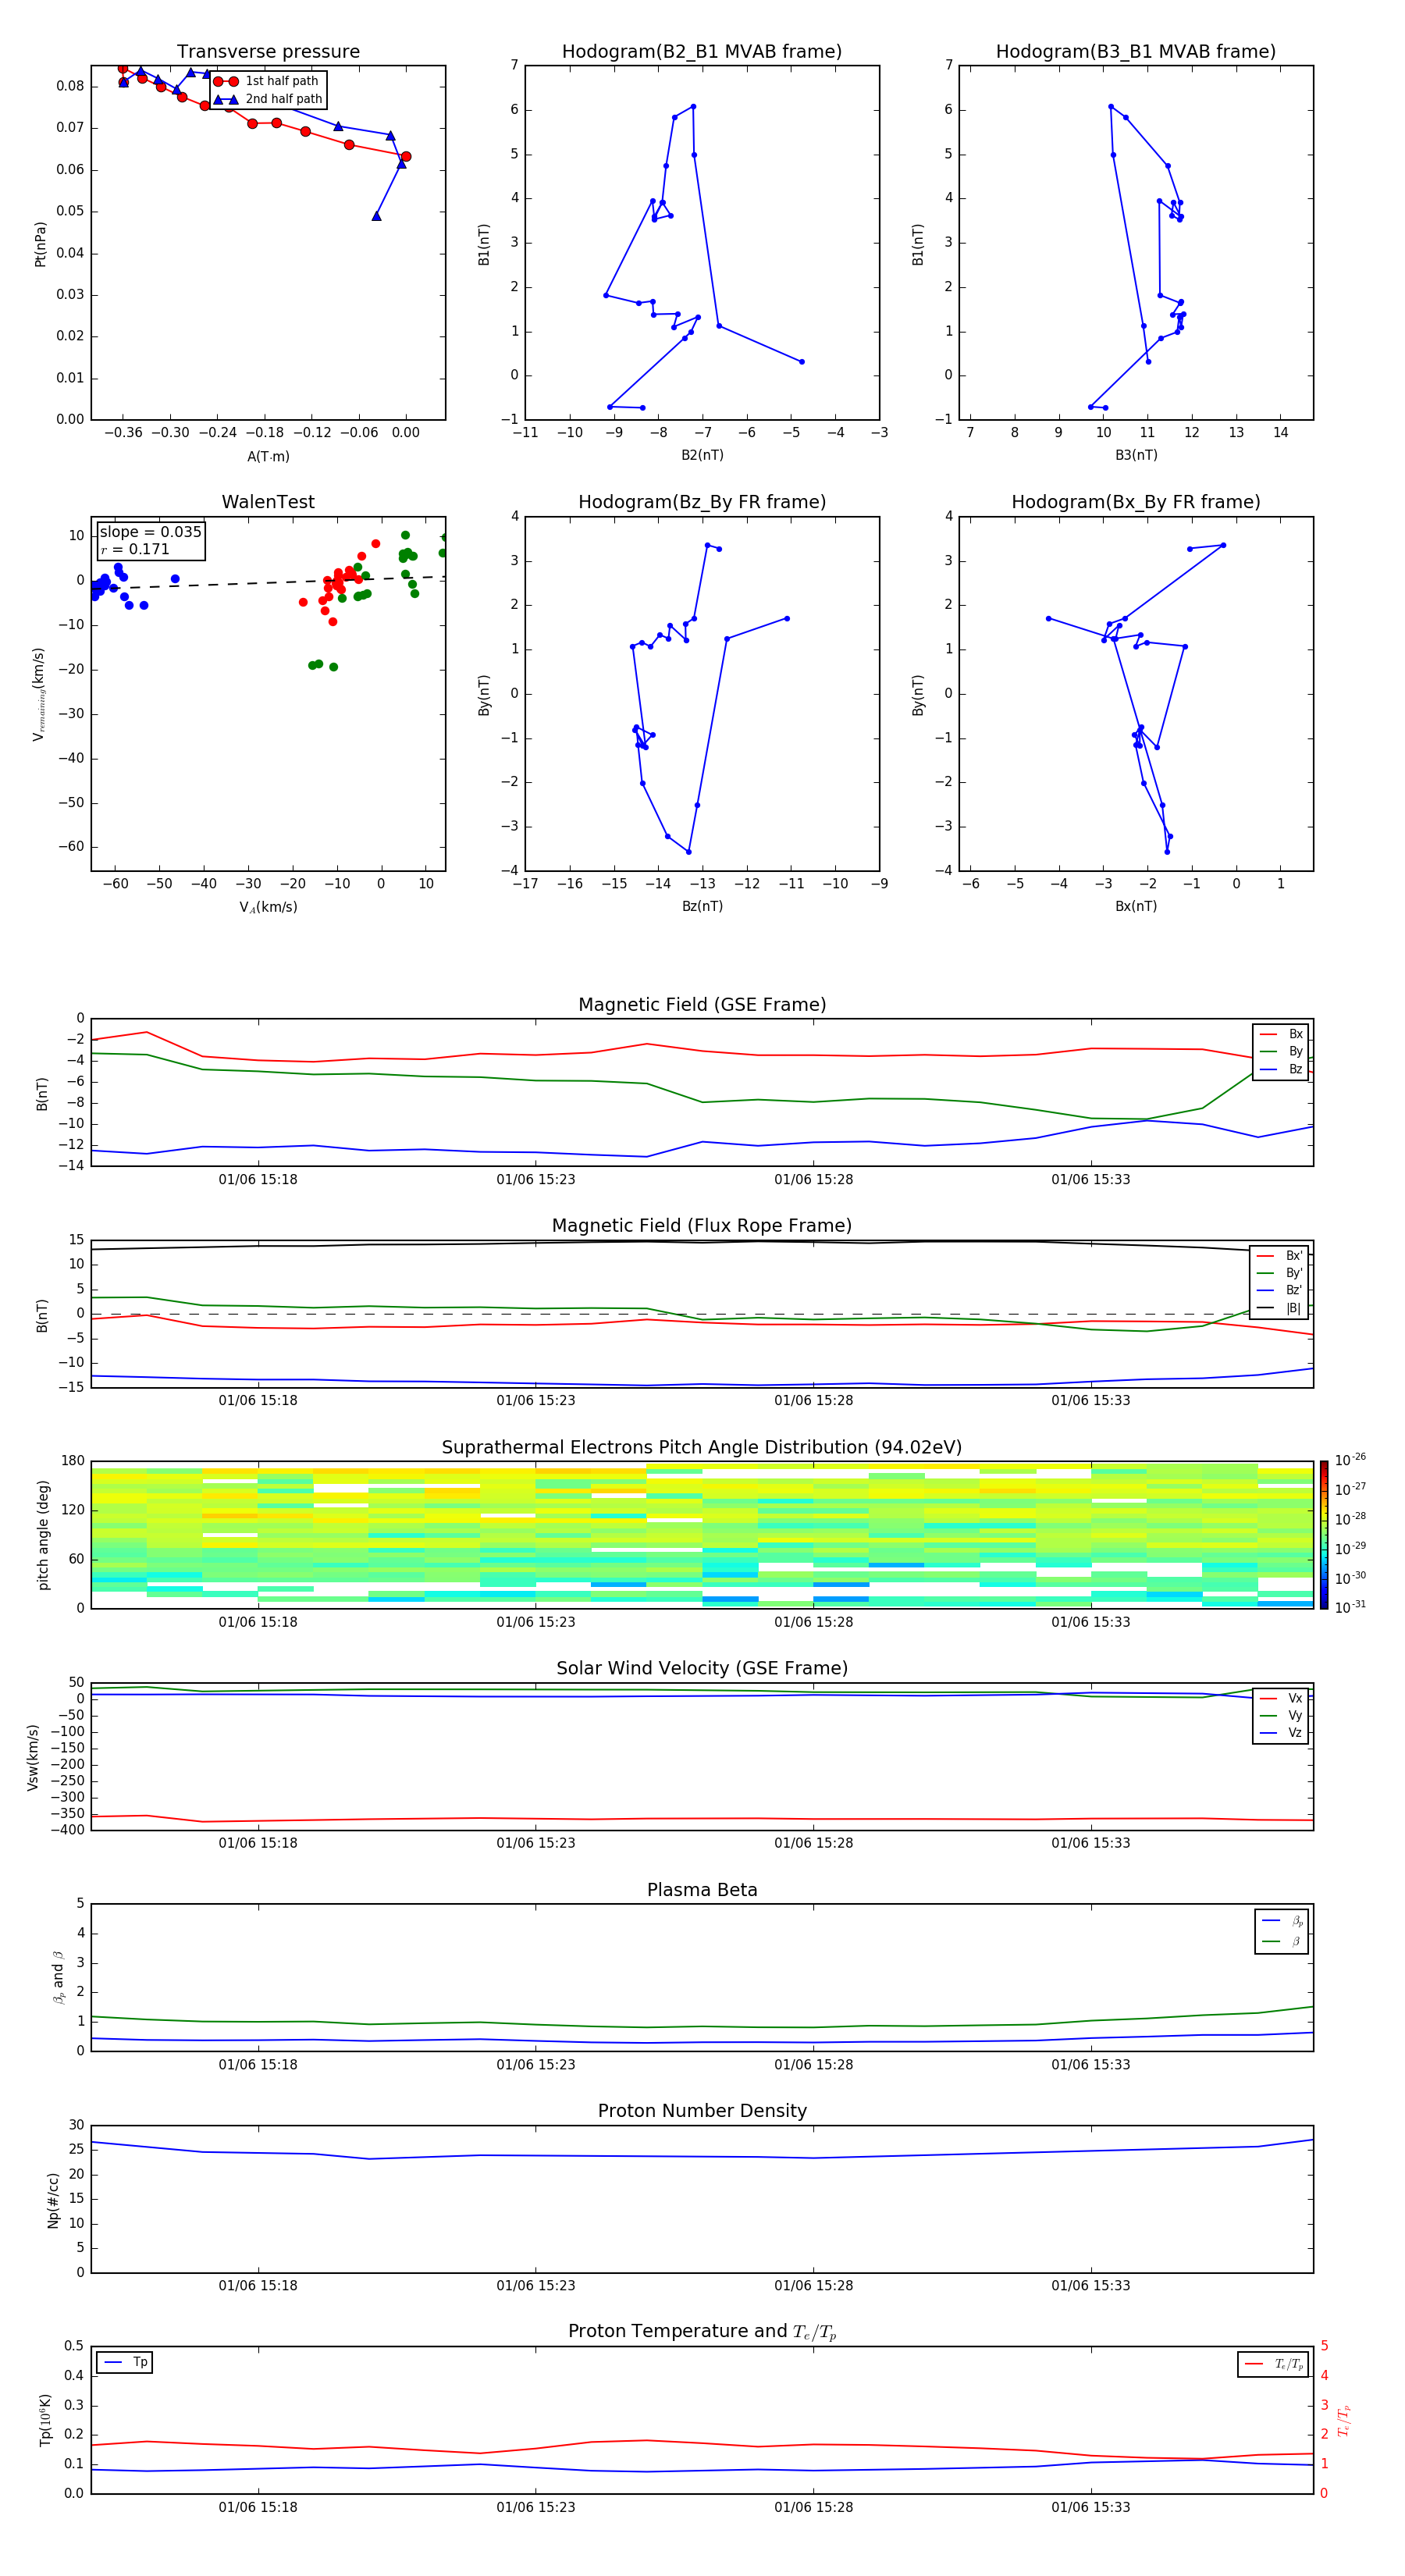Select the colorbar label 10^-31

pos(1350,1607)
